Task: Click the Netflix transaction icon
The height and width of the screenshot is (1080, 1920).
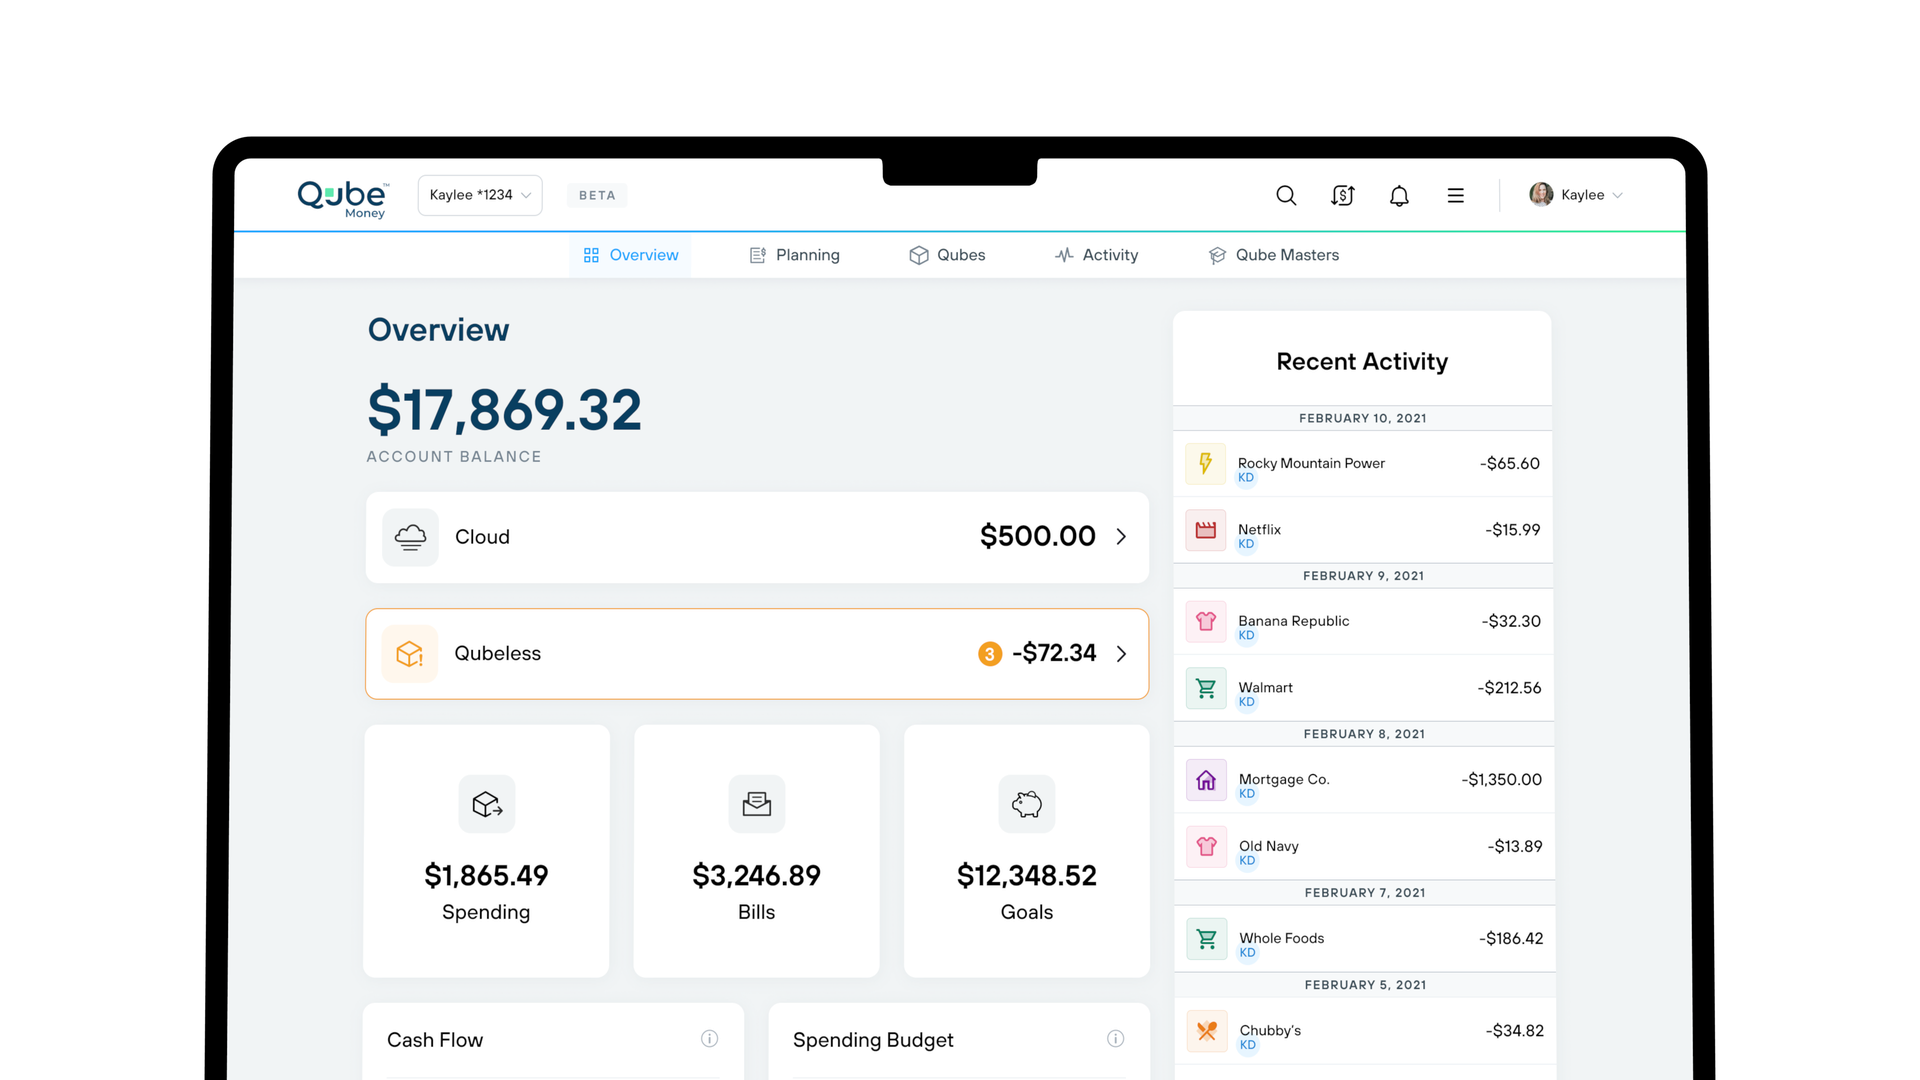Action: point(1206,530)
